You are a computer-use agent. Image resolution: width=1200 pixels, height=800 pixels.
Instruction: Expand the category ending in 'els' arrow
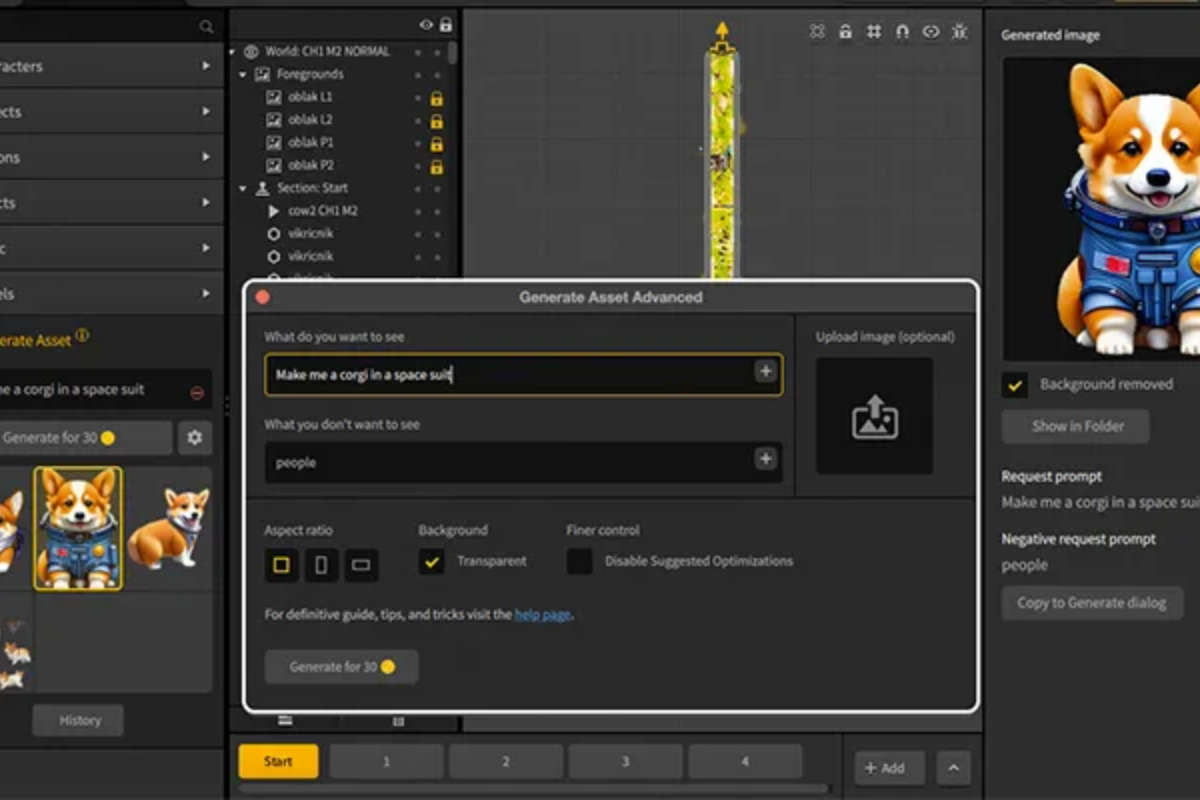click(x=206, y=294)
